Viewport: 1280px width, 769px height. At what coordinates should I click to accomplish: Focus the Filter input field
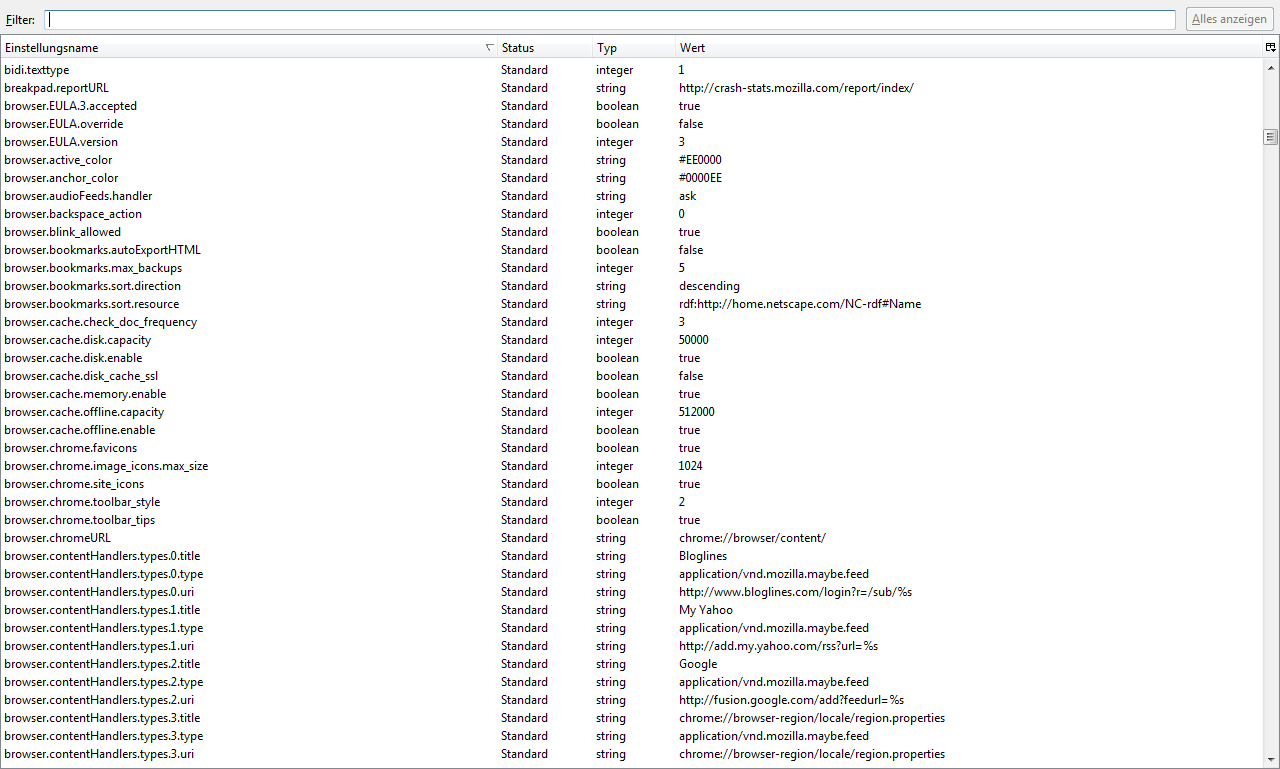pos(610,20)
